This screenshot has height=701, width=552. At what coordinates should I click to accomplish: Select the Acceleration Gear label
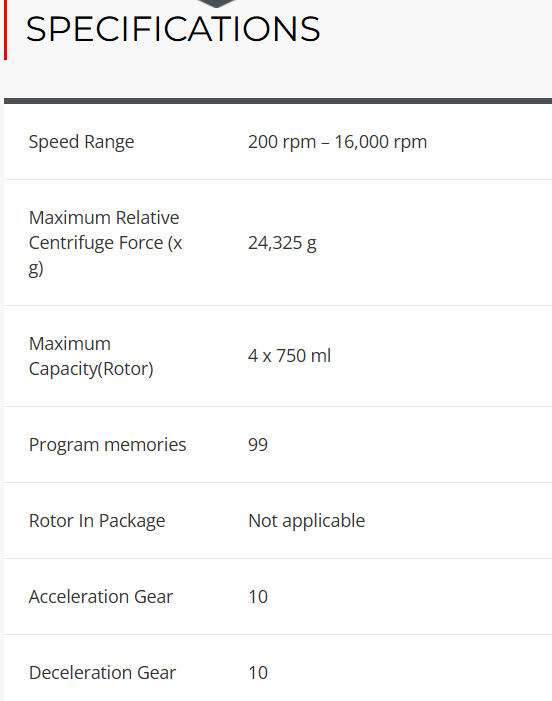coord(101,597)
